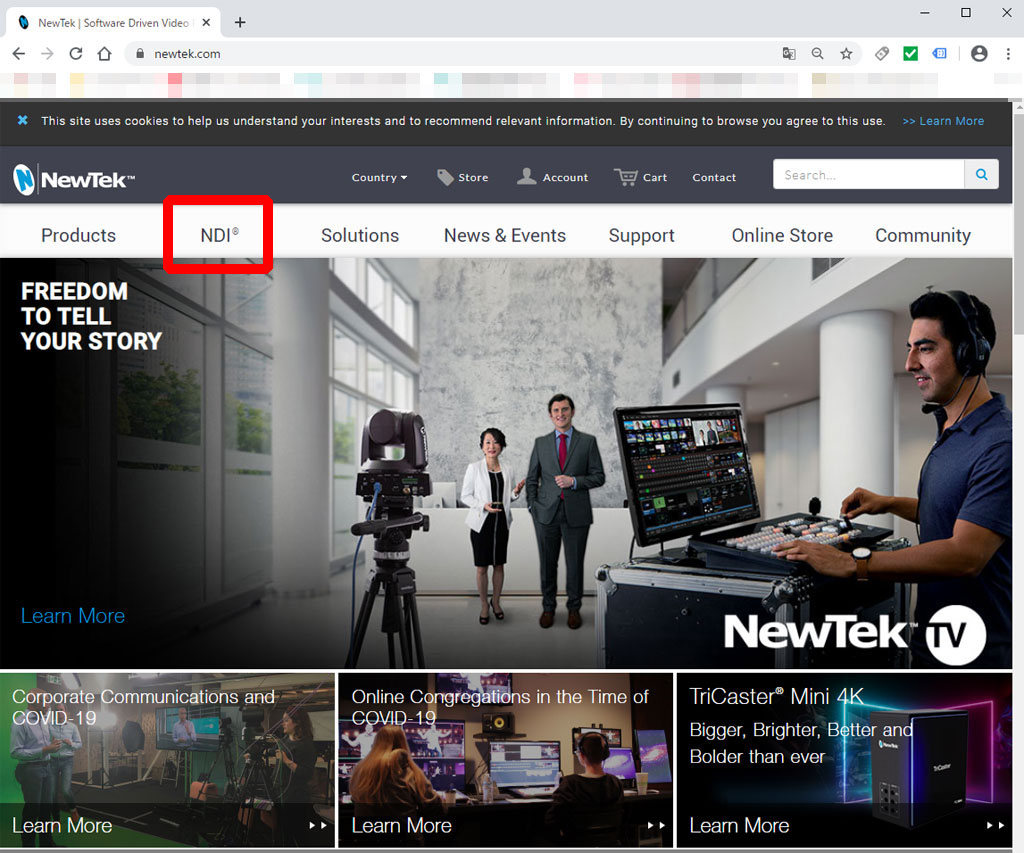Click the search magnifier button

pyautogui.click(x=981, y=175)
